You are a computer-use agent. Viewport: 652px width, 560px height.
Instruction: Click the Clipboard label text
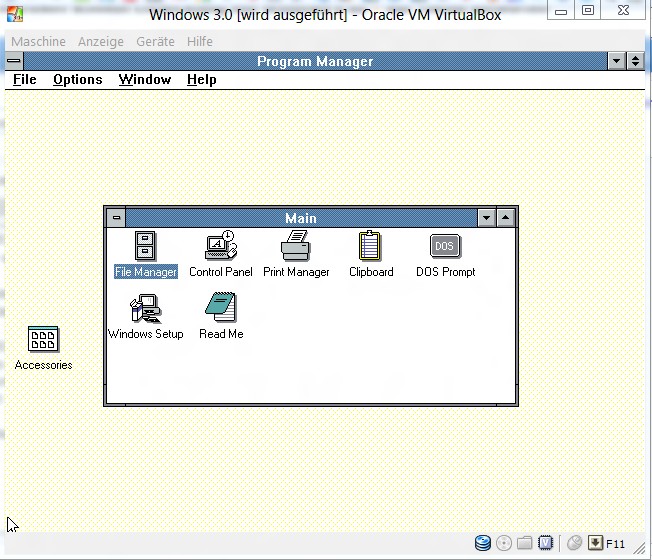tap(371, 272)
